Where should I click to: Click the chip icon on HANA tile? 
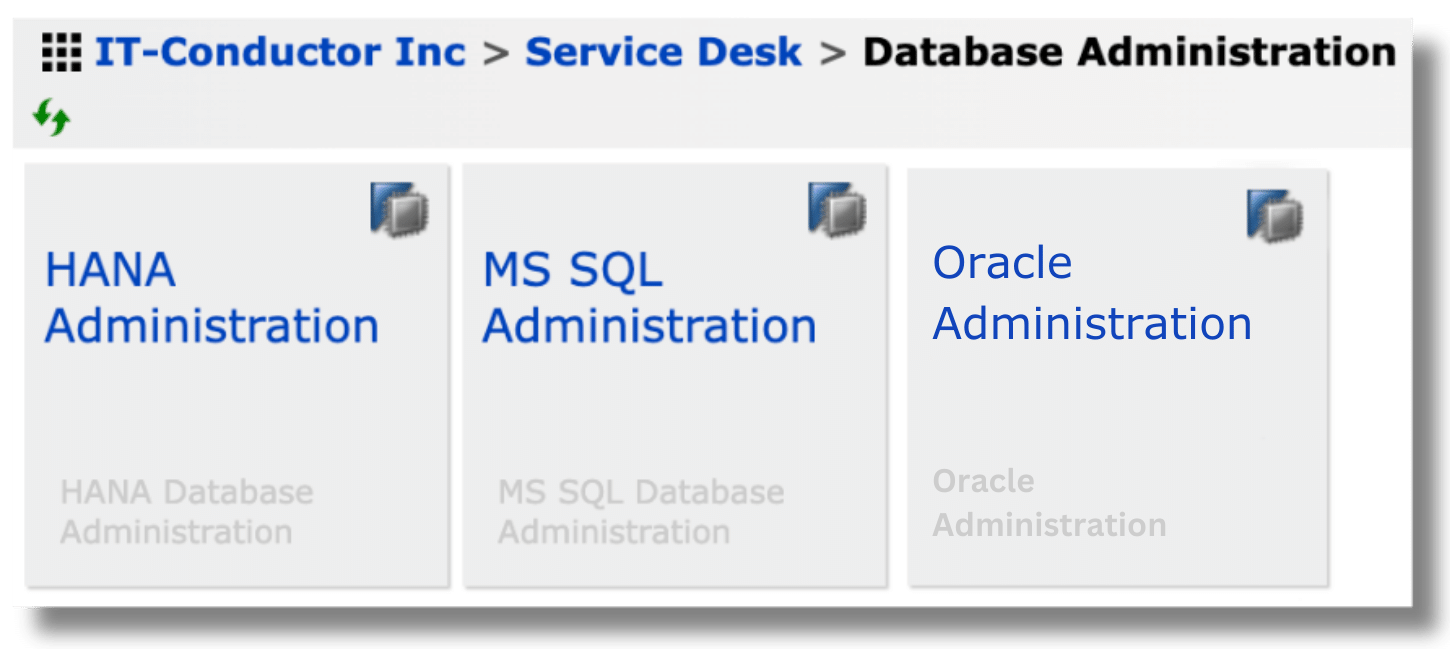click(x=399, y=209)
